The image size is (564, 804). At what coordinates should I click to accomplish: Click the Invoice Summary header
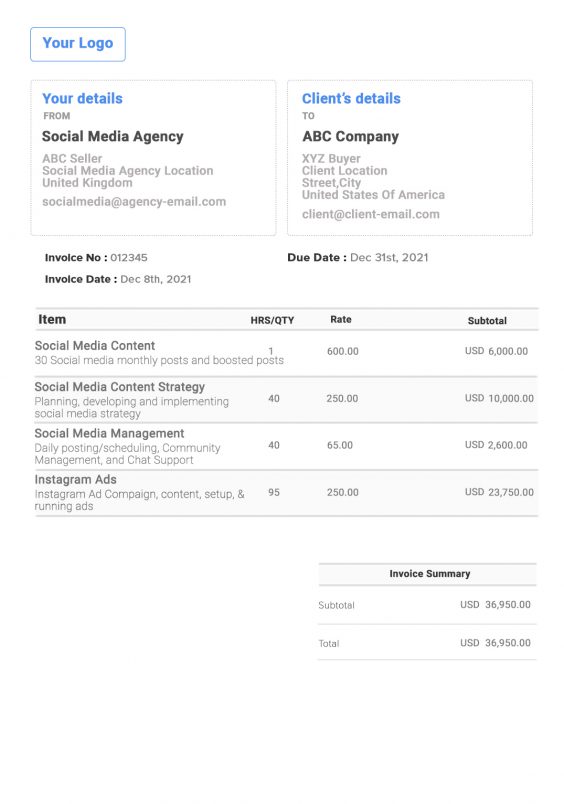tap(430, 574)
